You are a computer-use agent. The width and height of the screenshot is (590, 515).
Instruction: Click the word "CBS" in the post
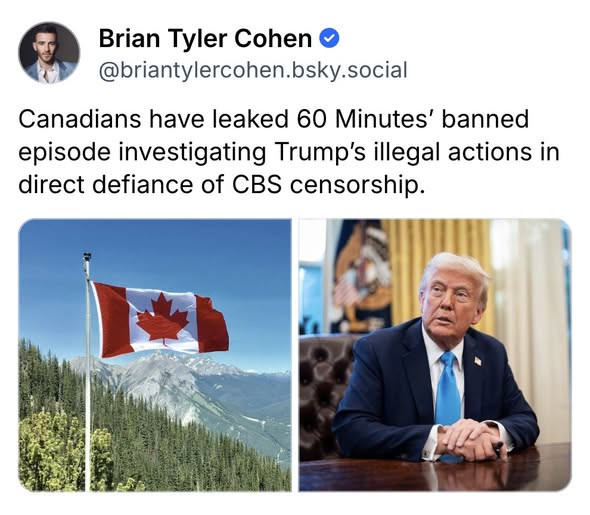tap(257, 185)
